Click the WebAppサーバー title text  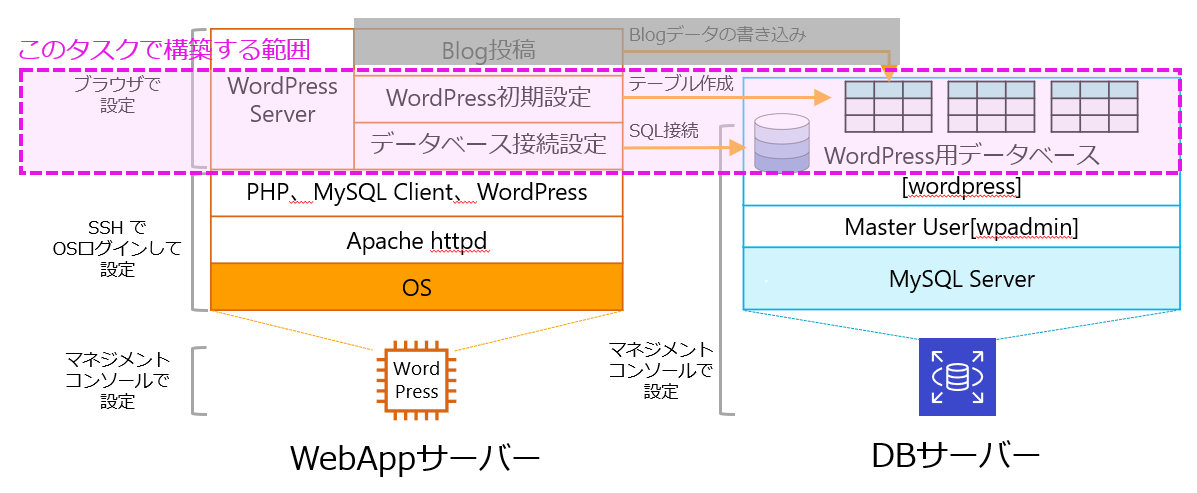pyautogui.click(x=415, y=458)
